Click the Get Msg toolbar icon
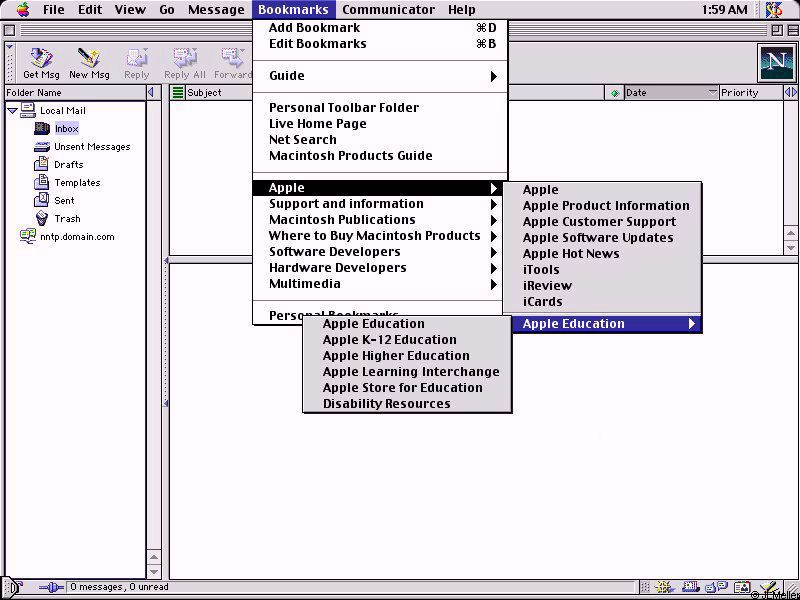This screenshot has width=800, height=600. 41,63
